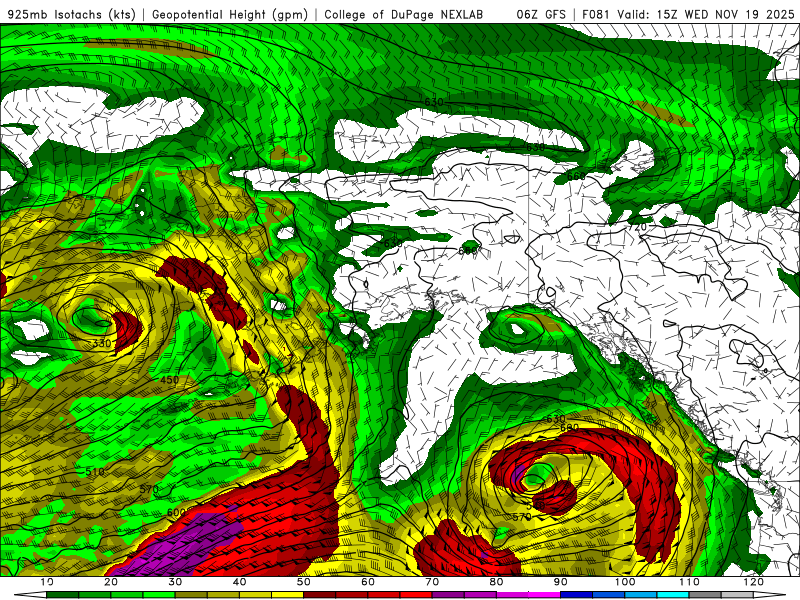This screenshot has width=800, height=600.
Task: Click the '510' contour label
Action: point(95,471)
